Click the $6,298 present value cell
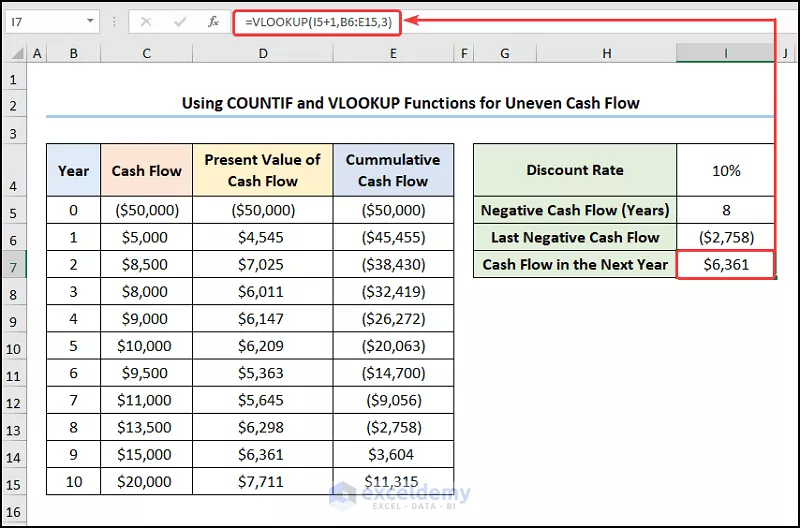This screenshot has width=800, height=528. [263, 427]
